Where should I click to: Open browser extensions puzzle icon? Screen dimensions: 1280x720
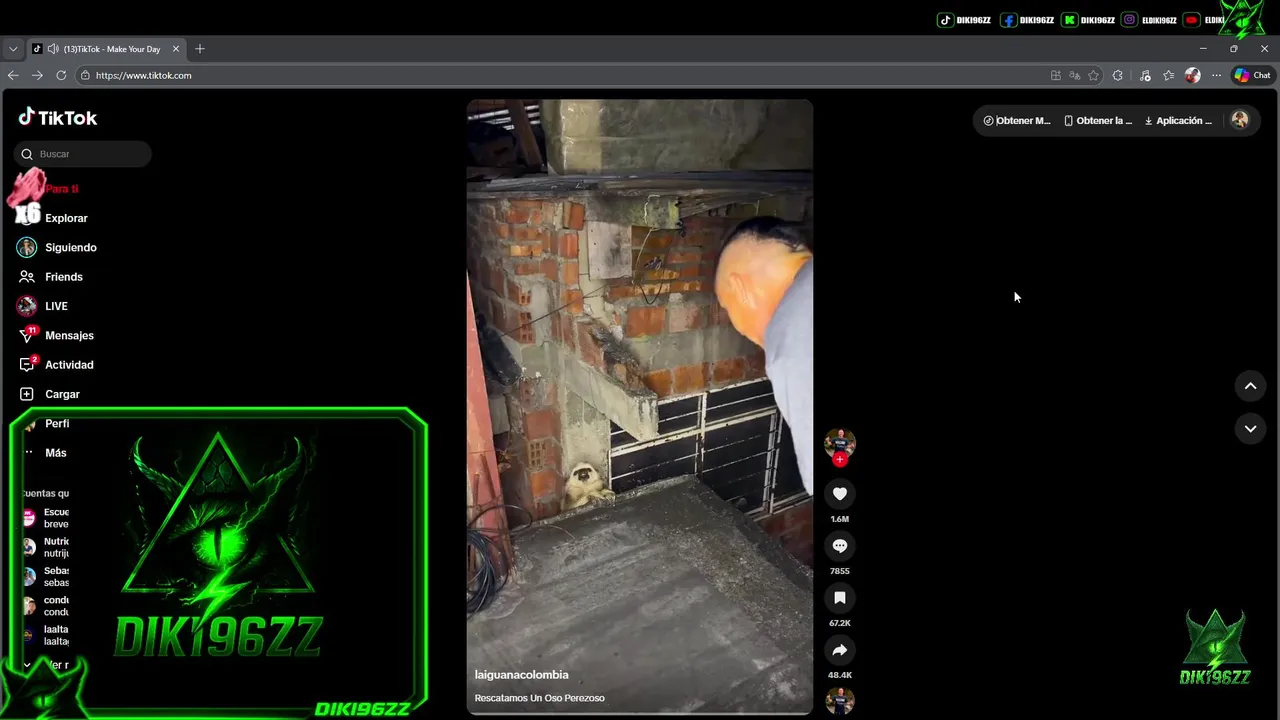1118,75
